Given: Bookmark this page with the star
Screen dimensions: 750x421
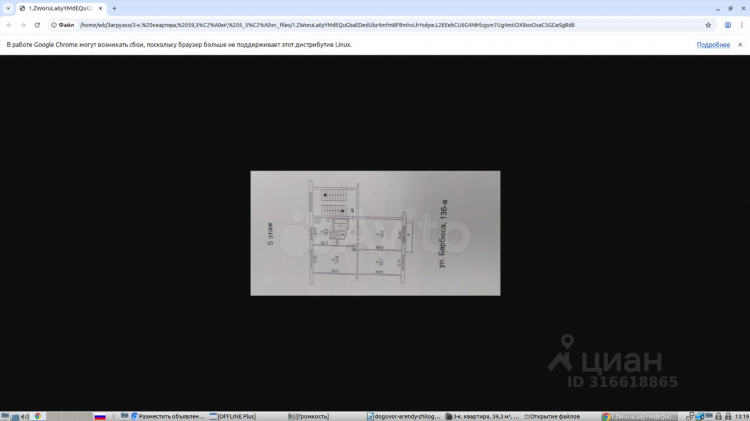Looking at the screenshot, I should click(x=708, y=25).
